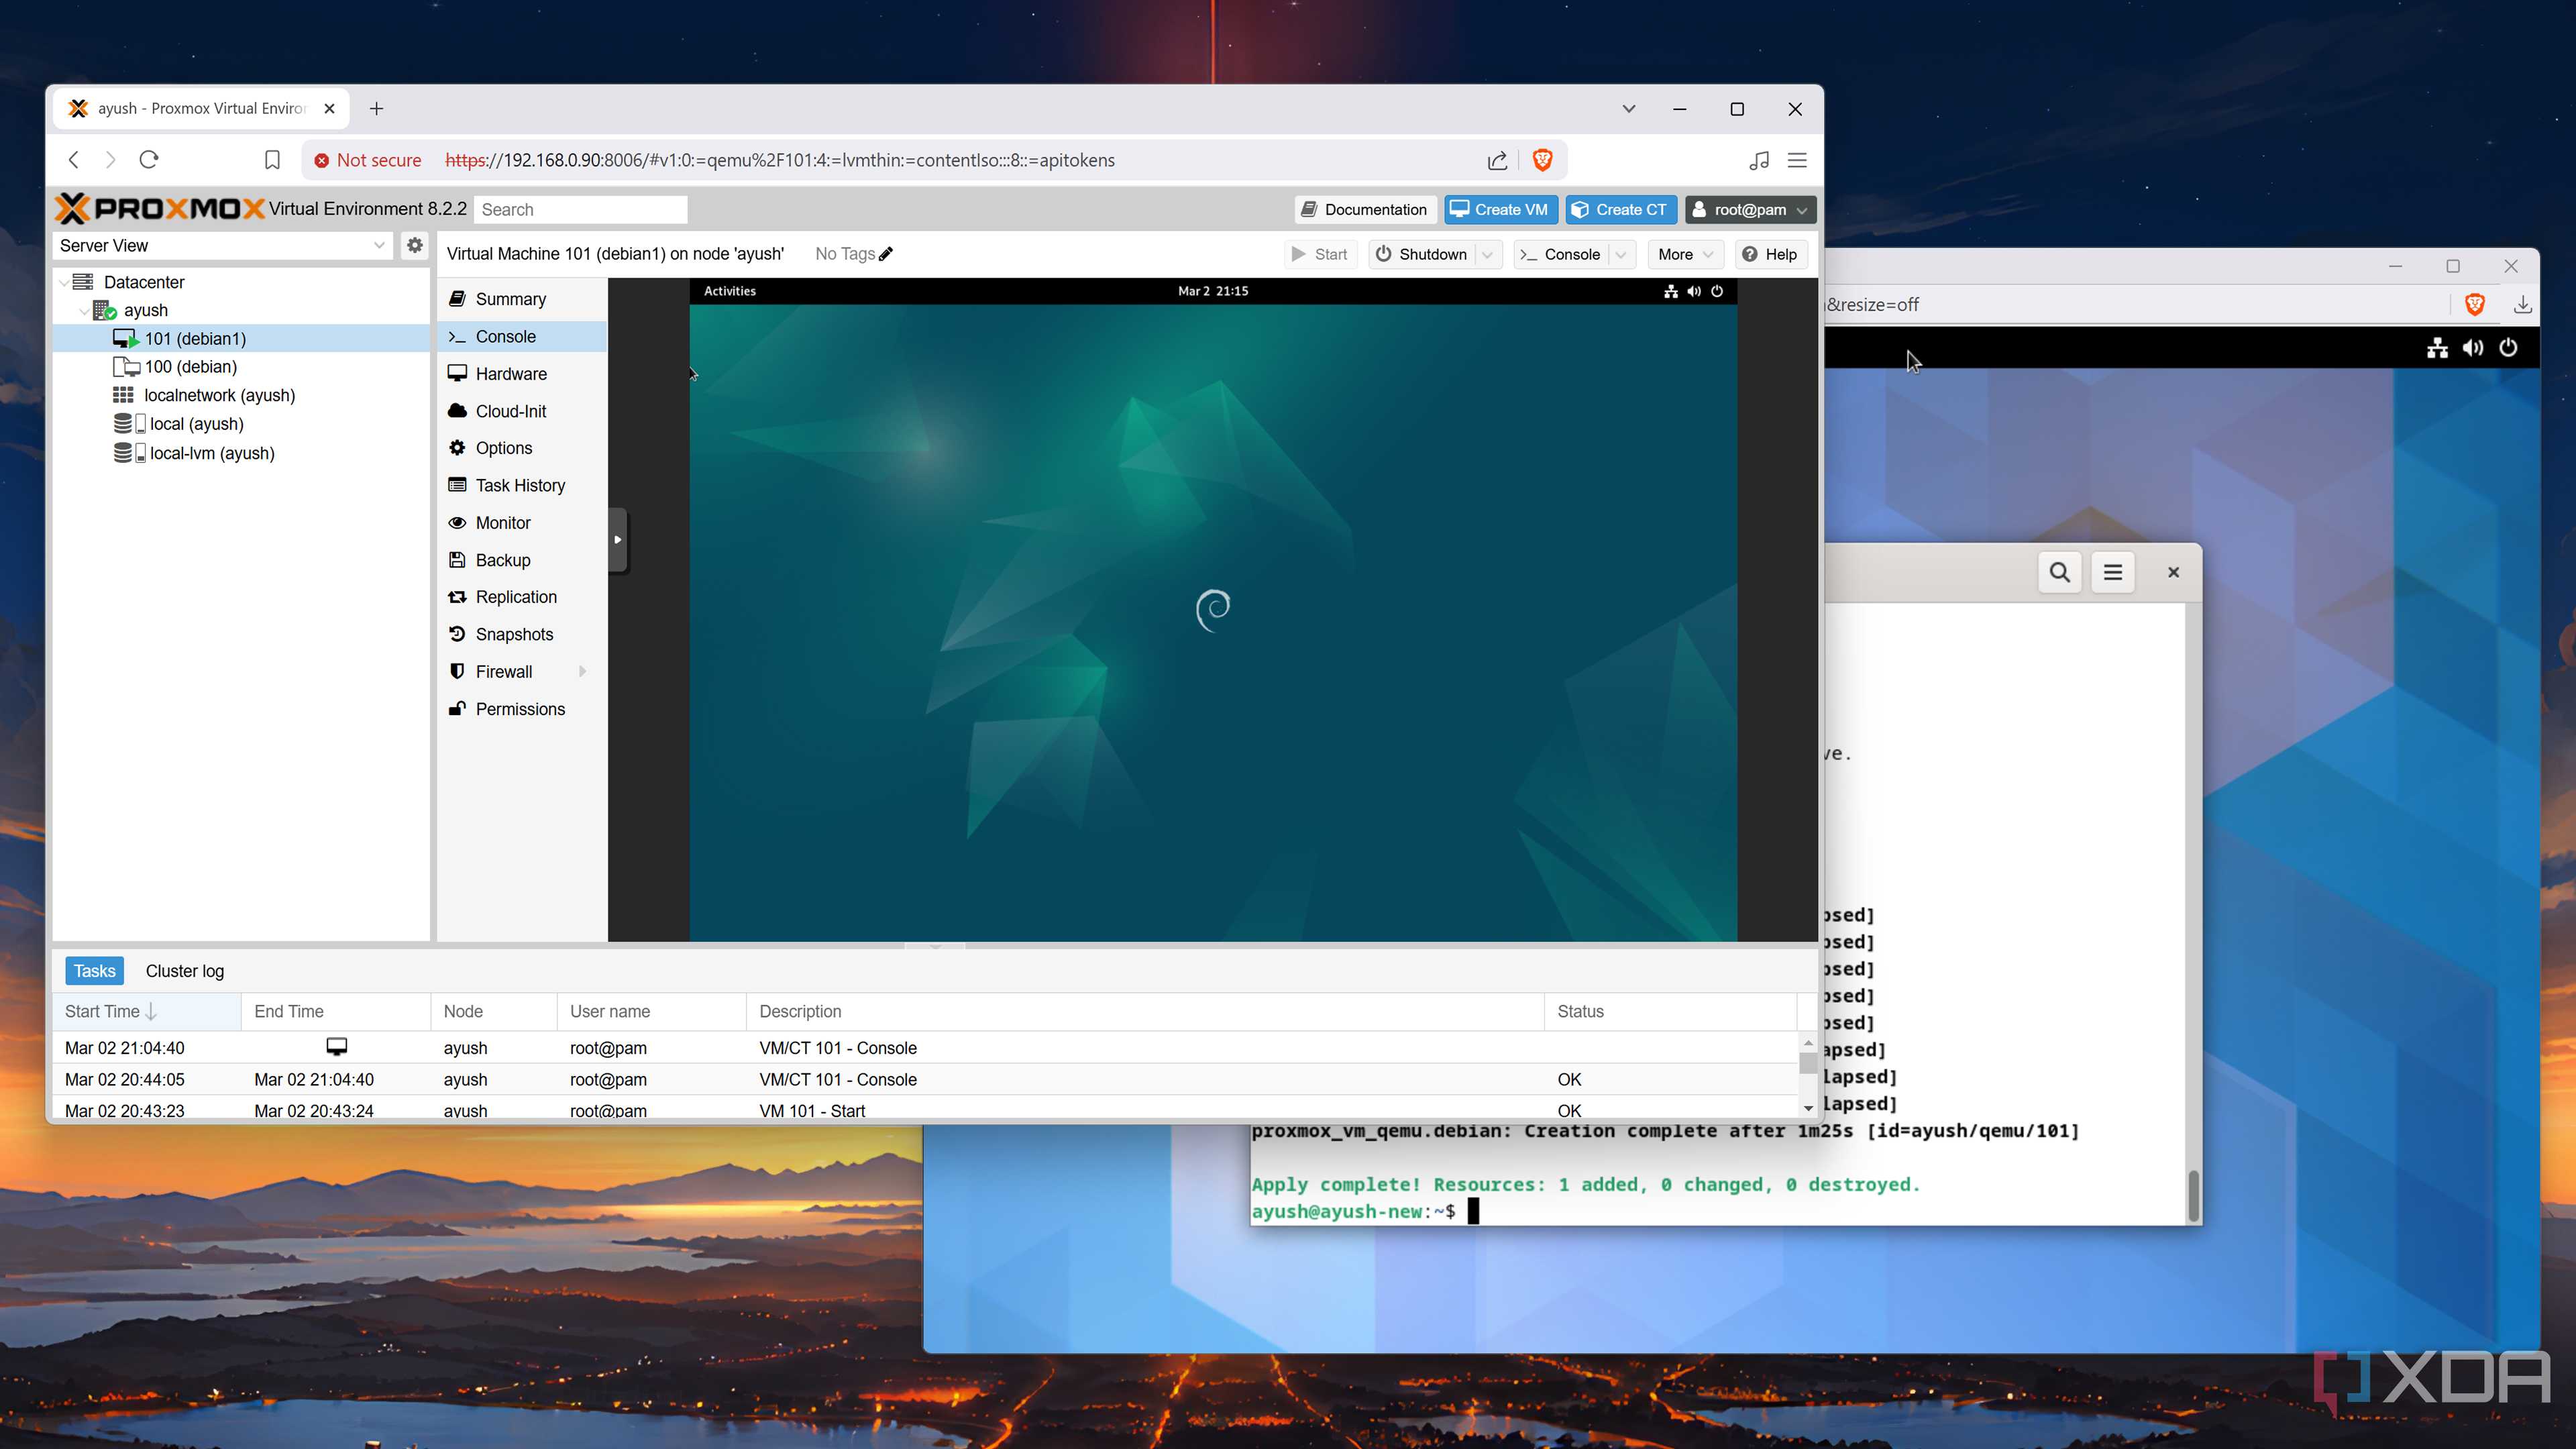Open the root@pam user menu
The image size is (2576, 1449).
click(1750, 209)
